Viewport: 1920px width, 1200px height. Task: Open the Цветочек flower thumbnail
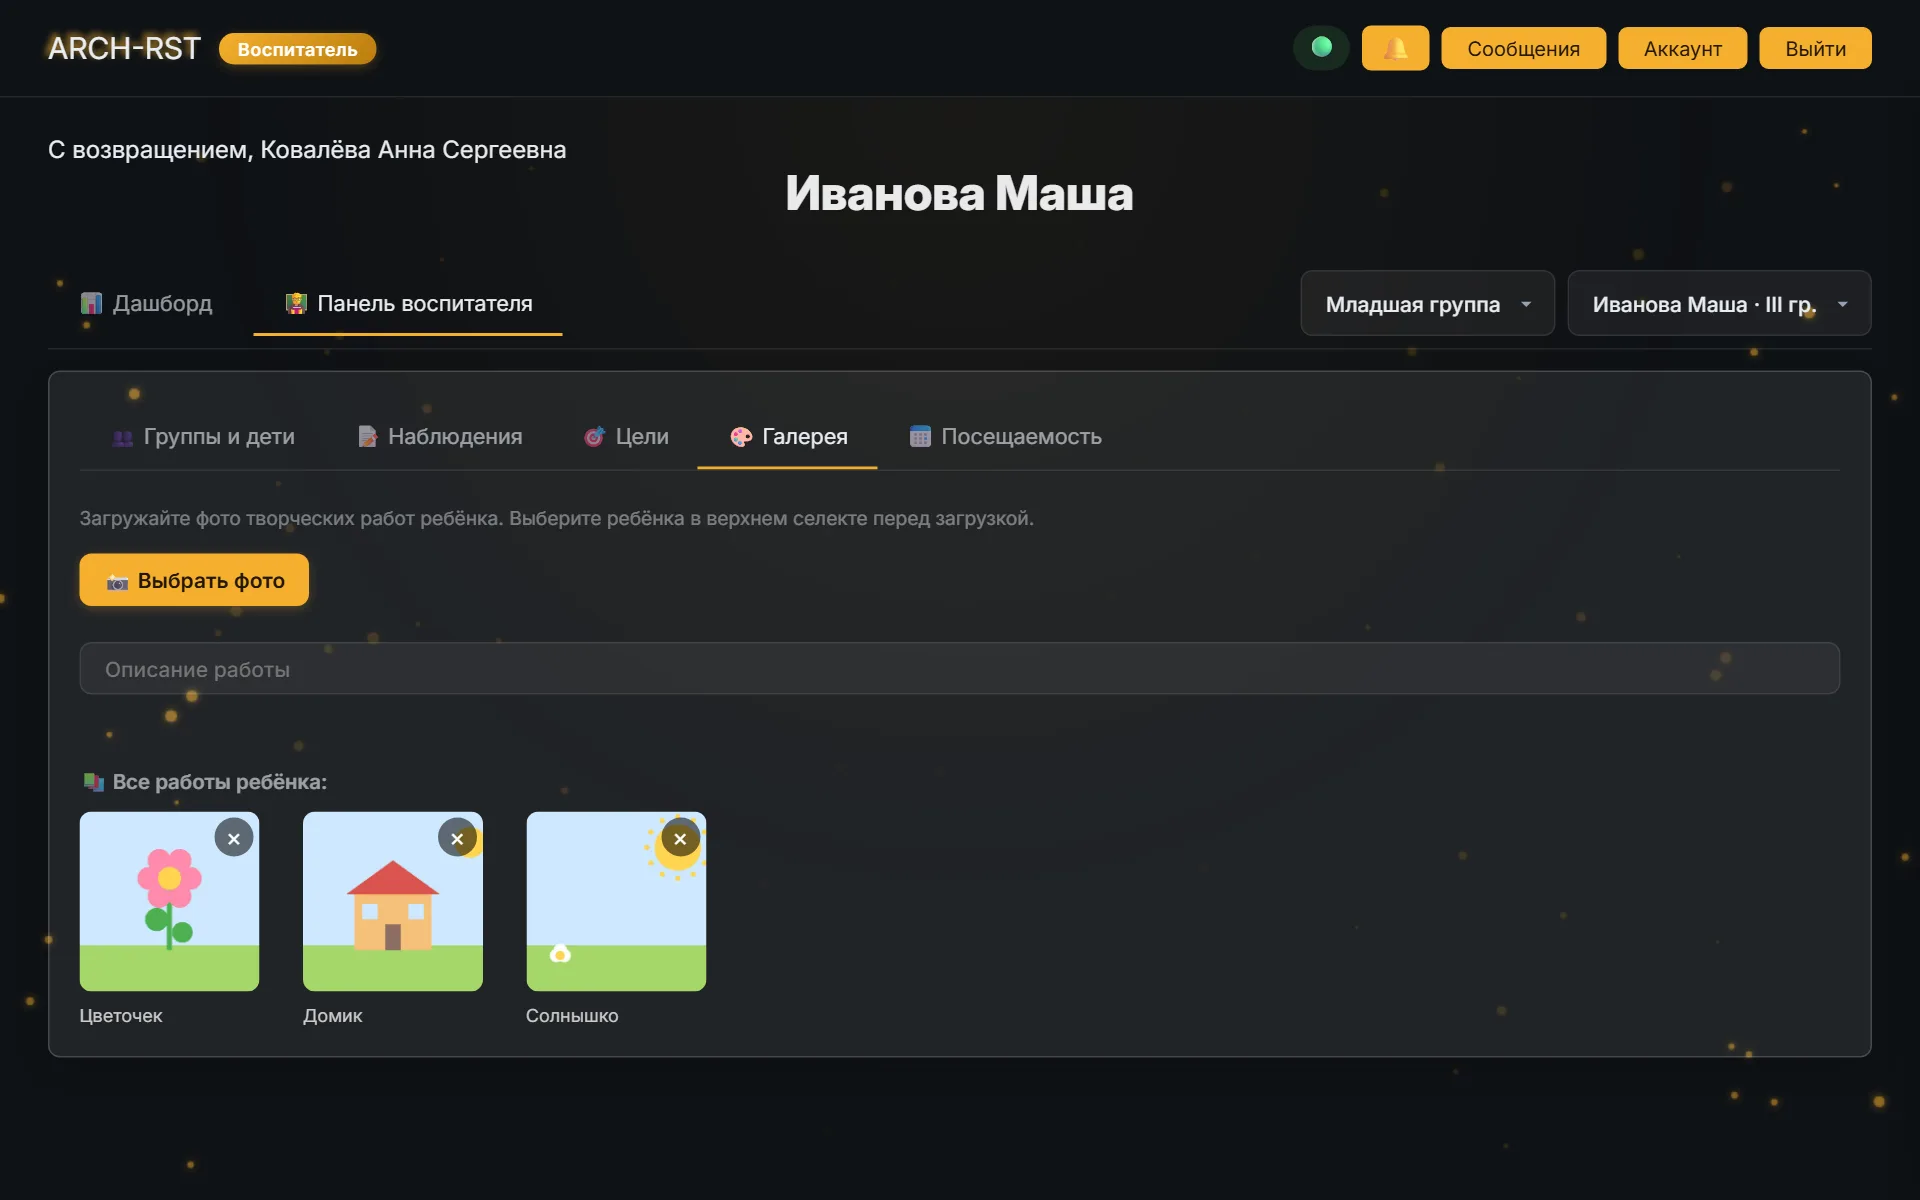169,901
